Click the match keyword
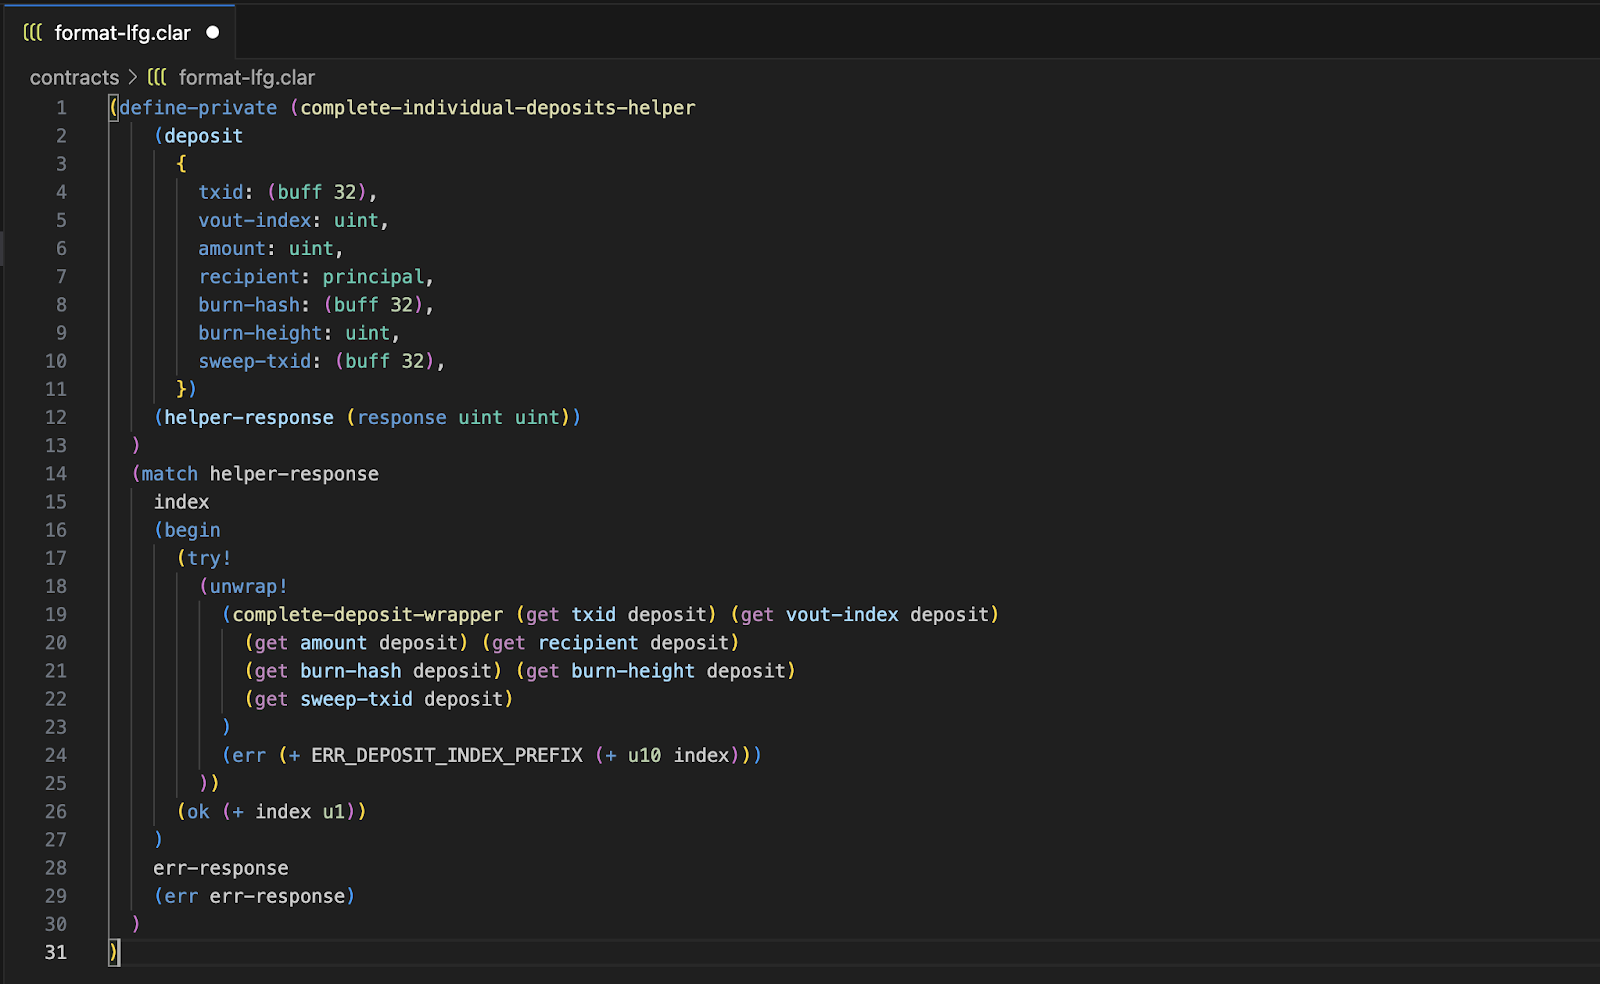Viewport: 1600px width, 984px height. [170, 474]
